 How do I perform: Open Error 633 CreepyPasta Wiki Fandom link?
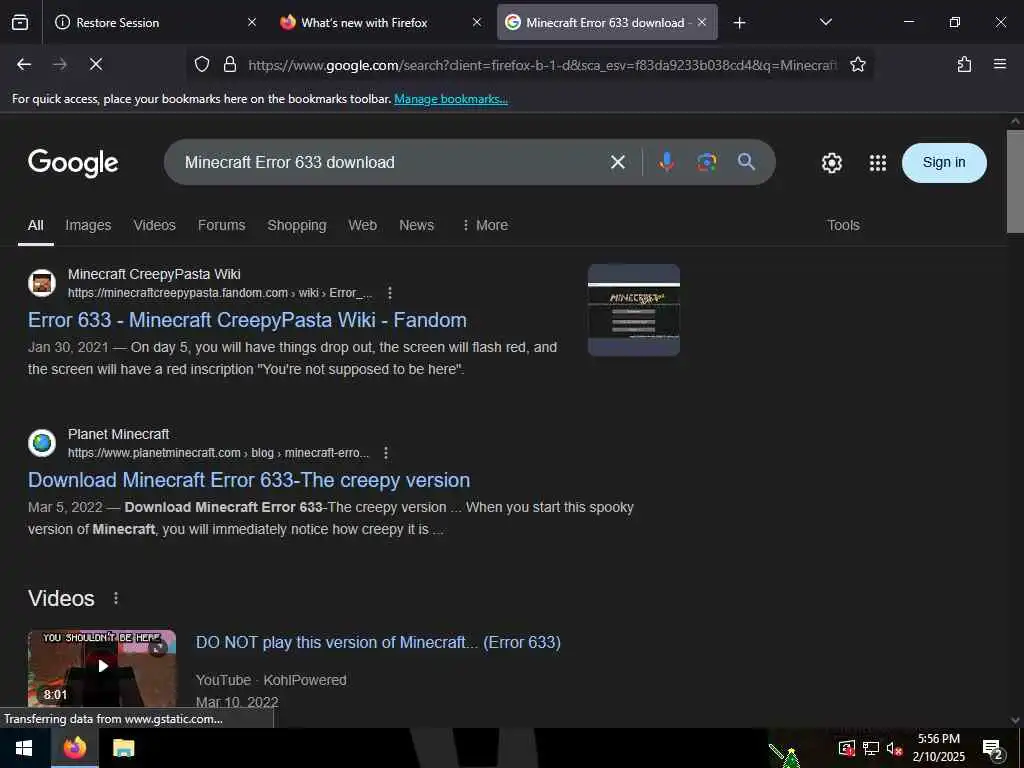point(247,320)
